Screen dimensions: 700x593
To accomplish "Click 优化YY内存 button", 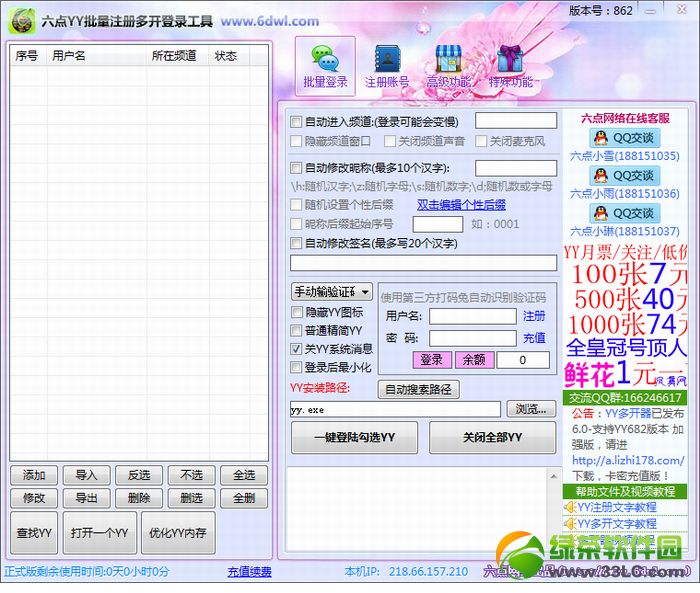I will (x=178, y=533).
